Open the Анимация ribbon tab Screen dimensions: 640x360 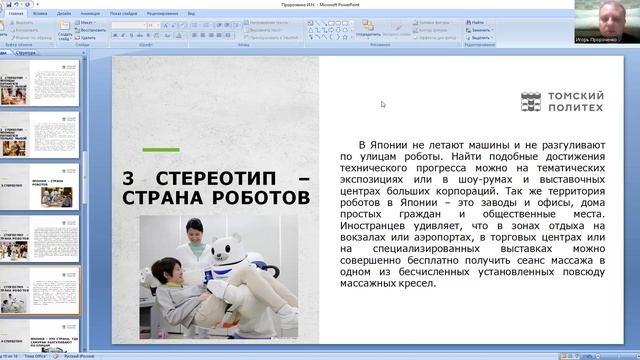coord(90,13)
